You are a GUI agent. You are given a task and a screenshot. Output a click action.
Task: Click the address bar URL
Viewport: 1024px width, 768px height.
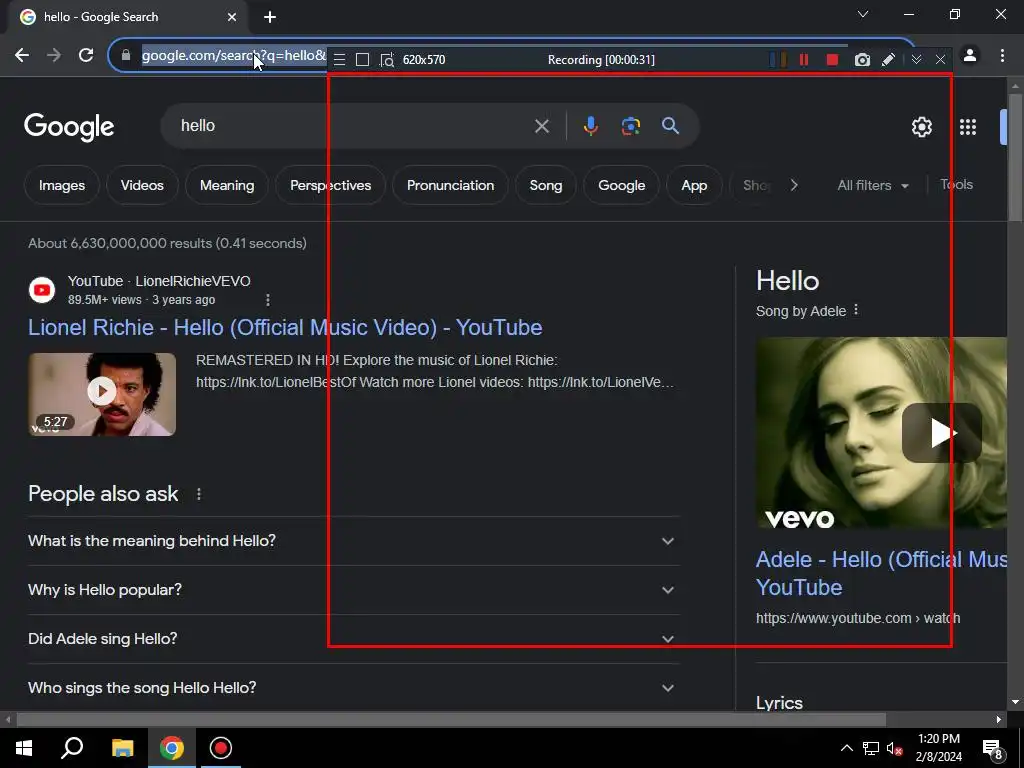click(234, 56)
